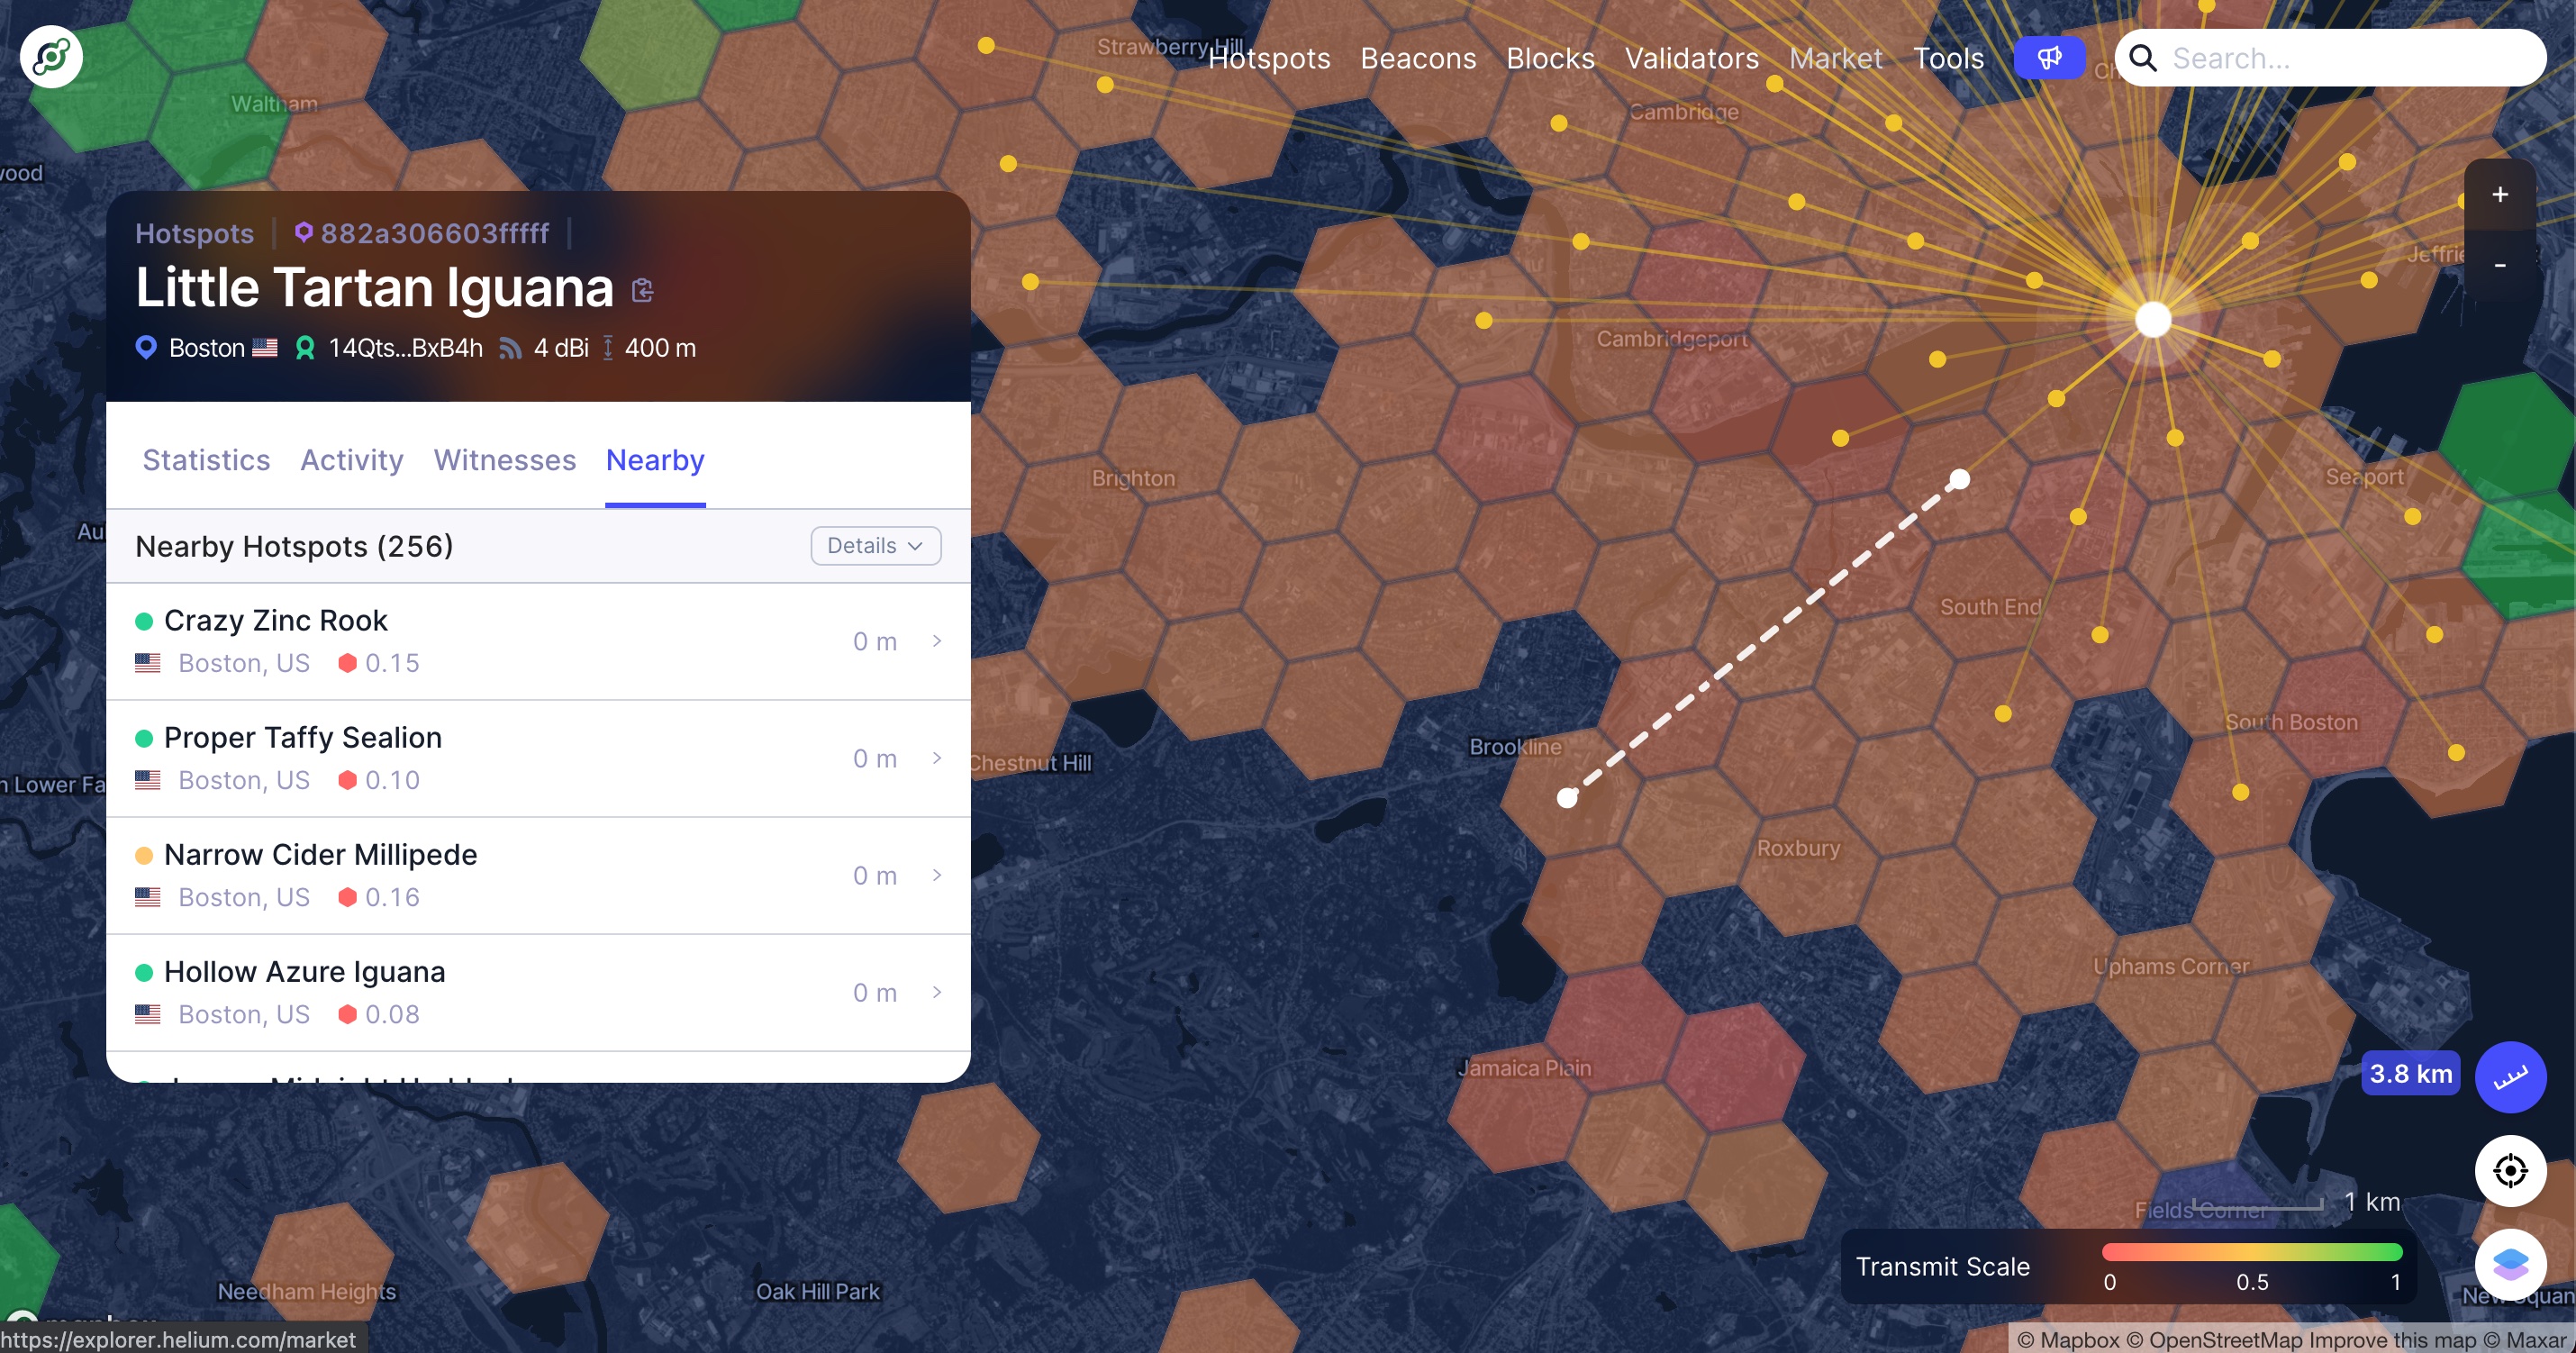
Task: Open the map layers button
Action: coord(2510,1264)
